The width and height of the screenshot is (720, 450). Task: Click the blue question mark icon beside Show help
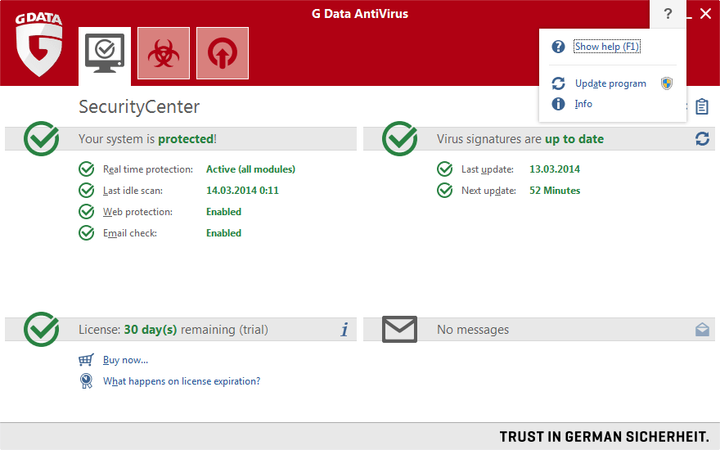tap(558, 46)
